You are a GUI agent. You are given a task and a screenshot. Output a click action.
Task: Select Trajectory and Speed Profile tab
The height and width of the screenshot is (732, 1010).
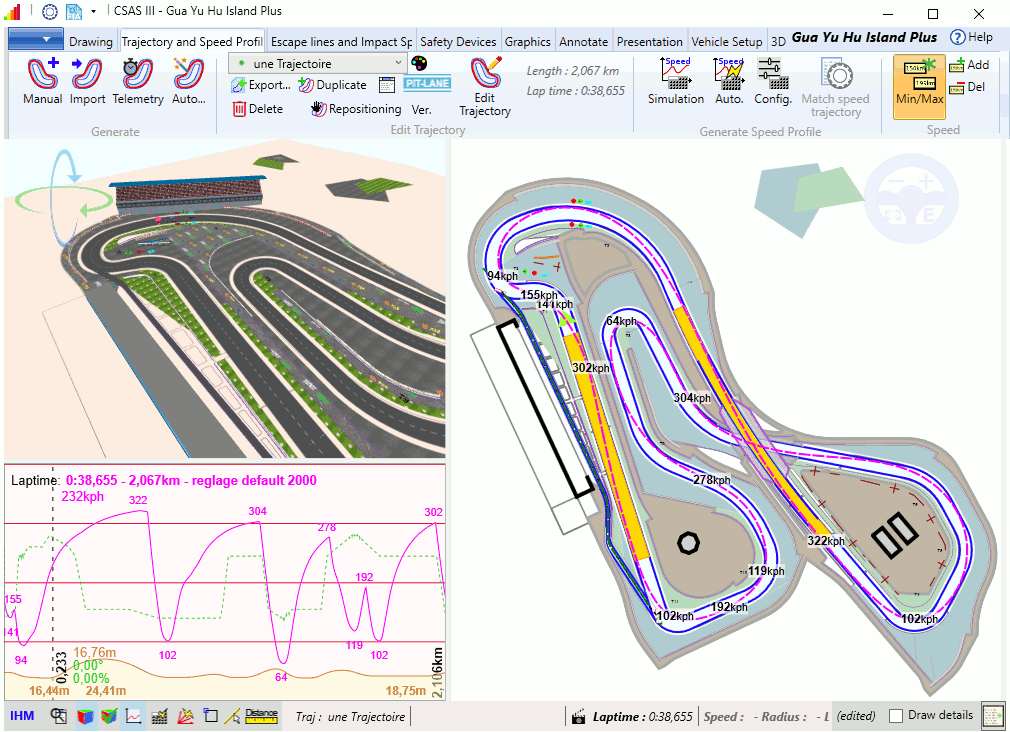[x=192, y=42]
